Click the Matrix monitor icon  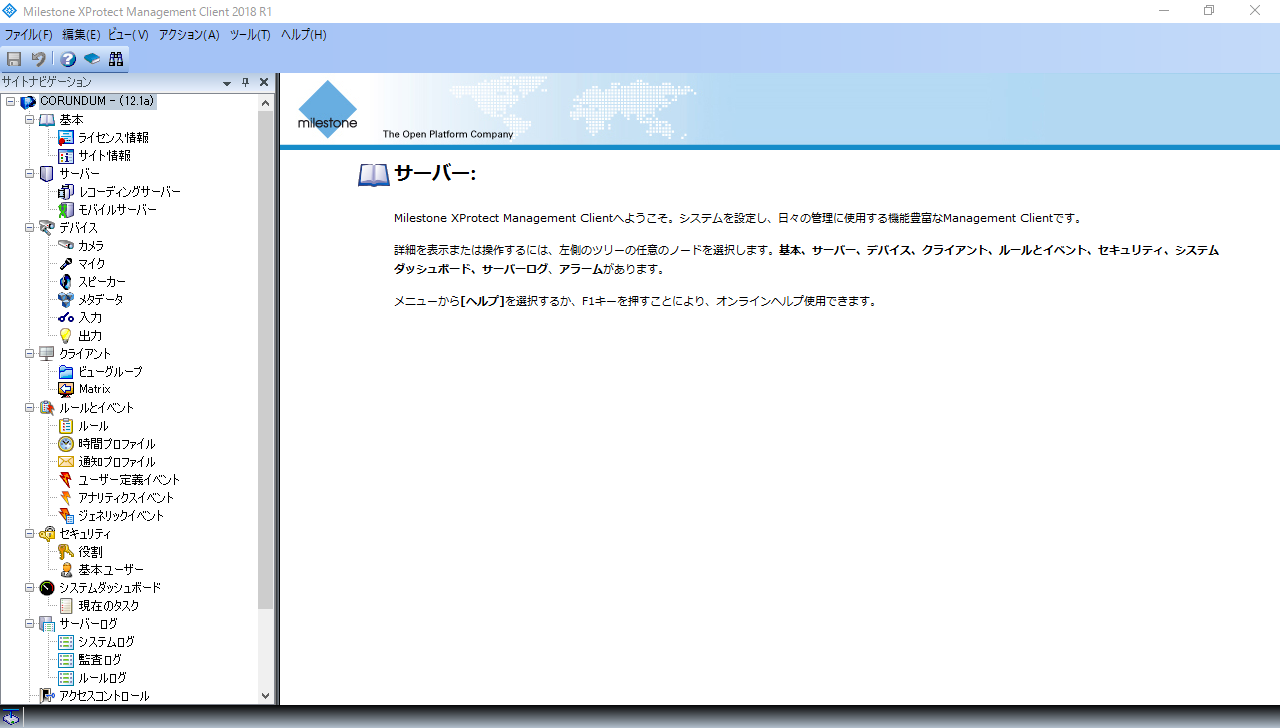click(x=66, y=389)
